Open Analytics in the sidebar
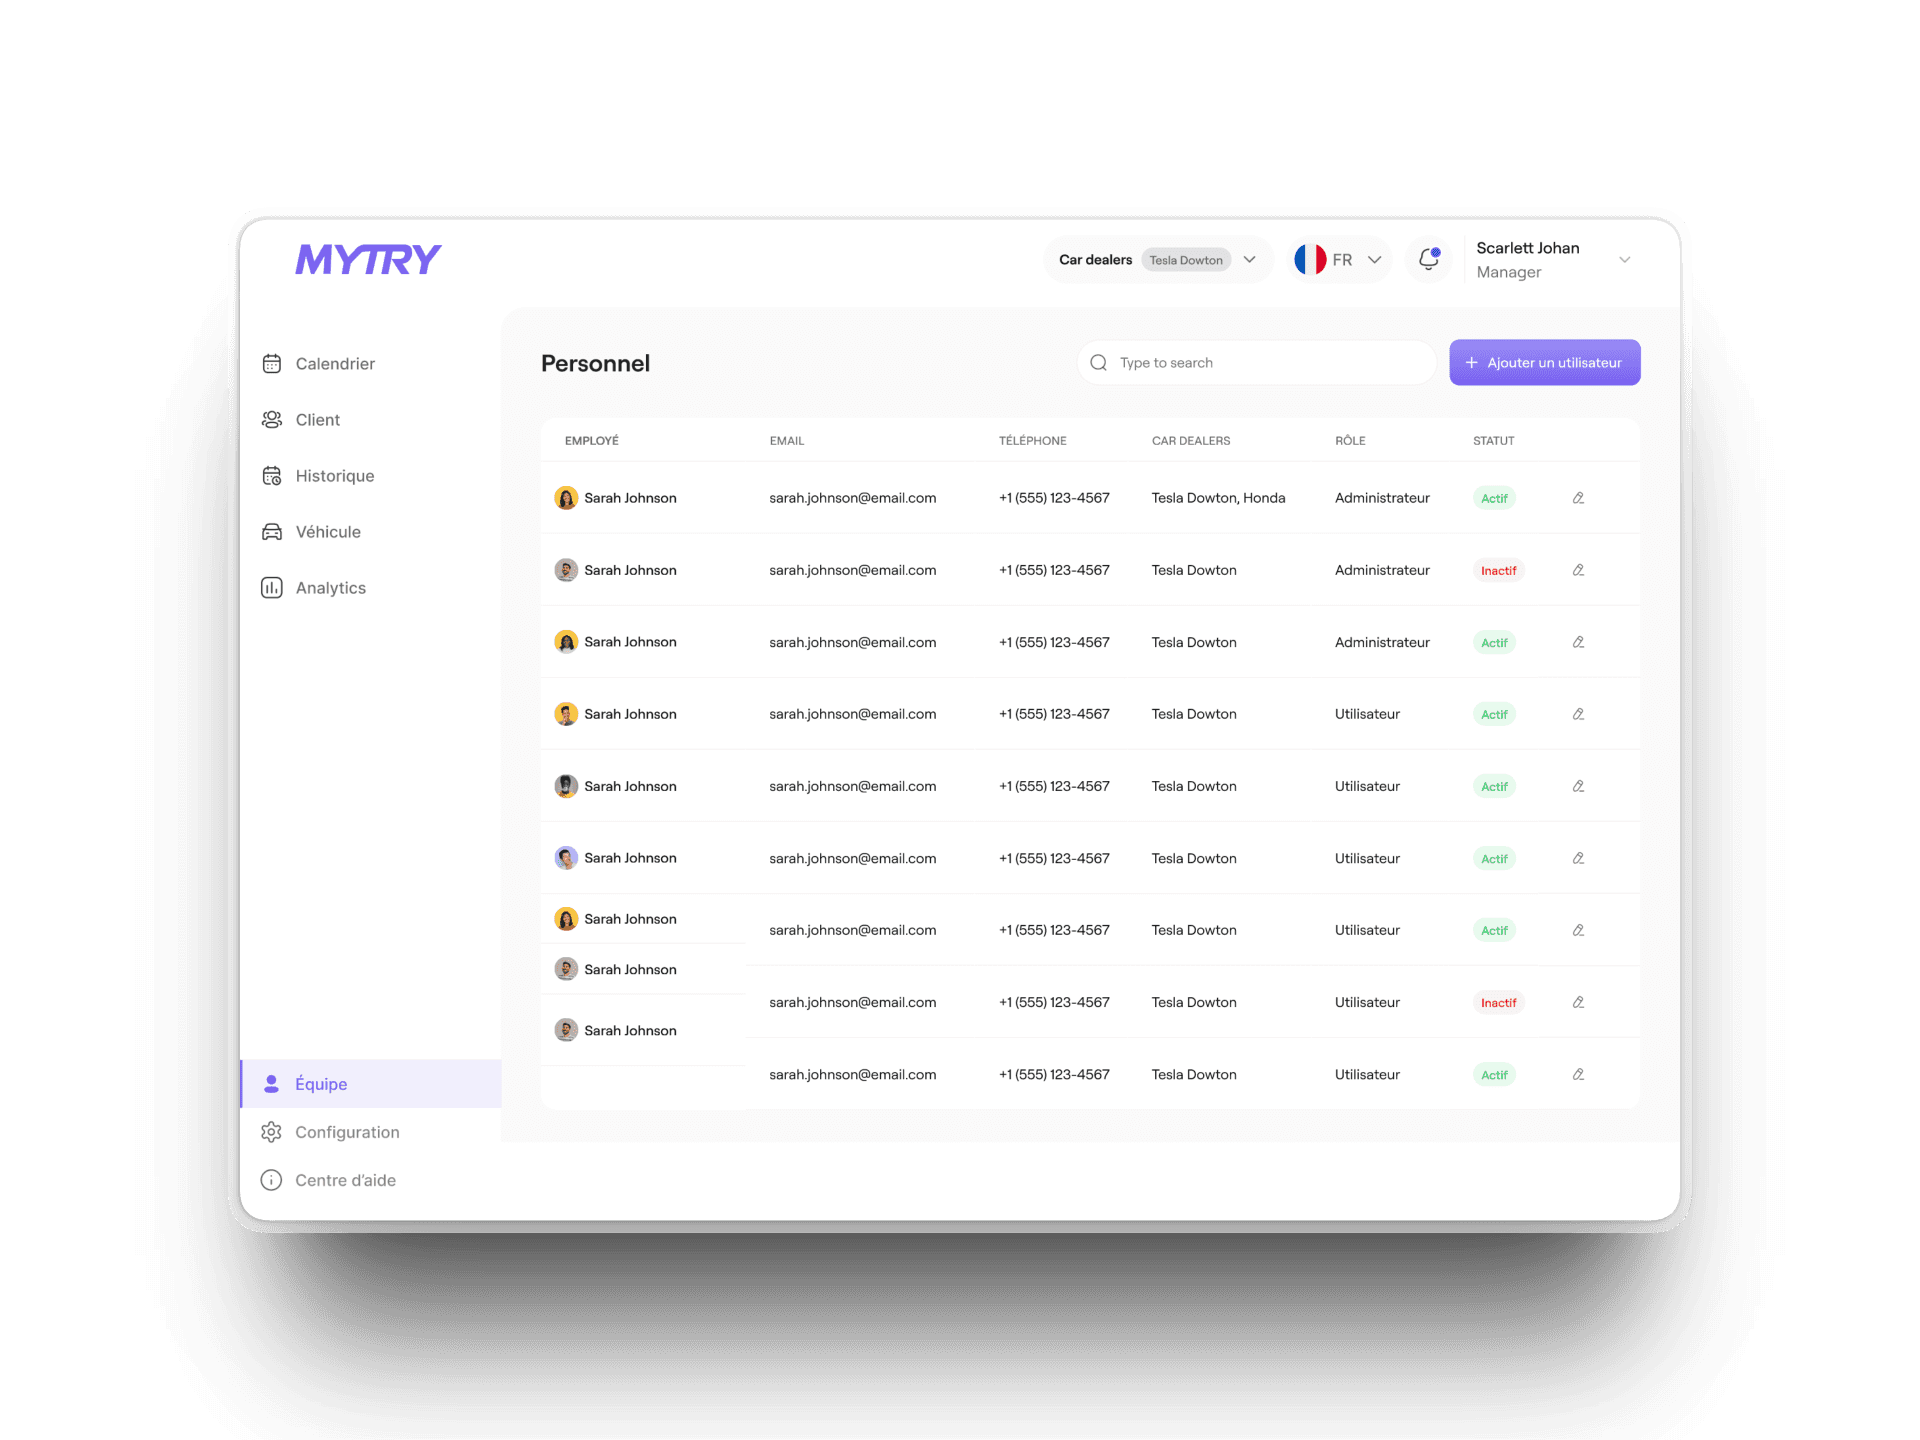This screenshot has height=1440, width=1920. coord(330,588)
